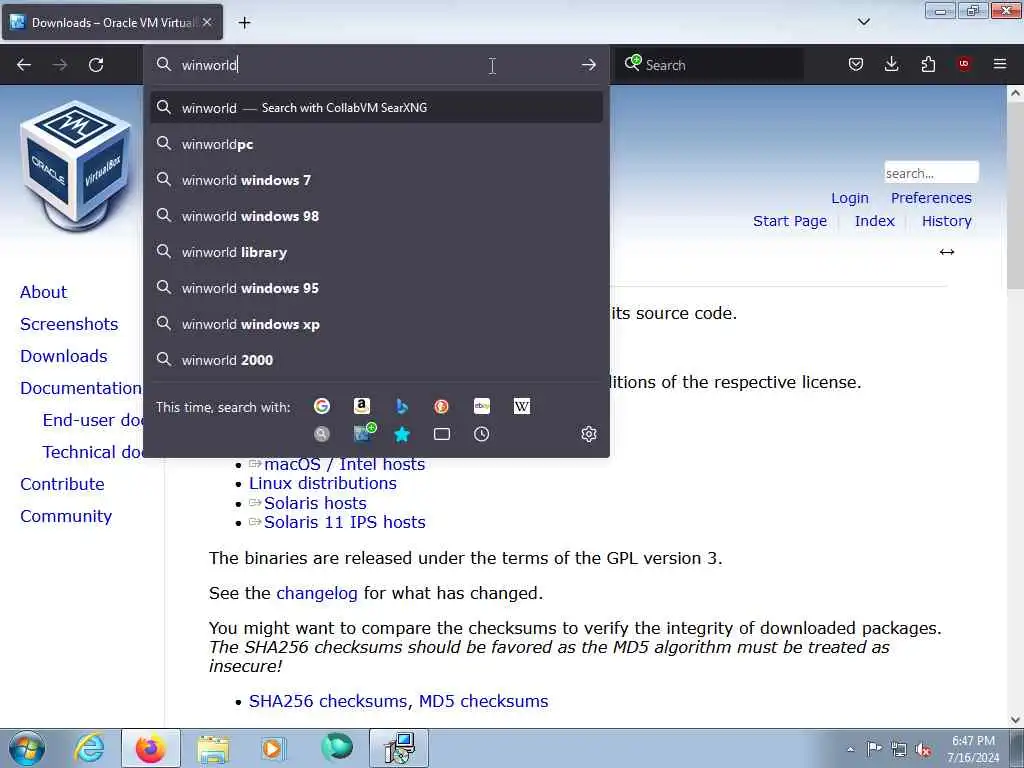1024x768 pixels.
Task: Search this time with DuckDuckGo
Action: [441, 406]
